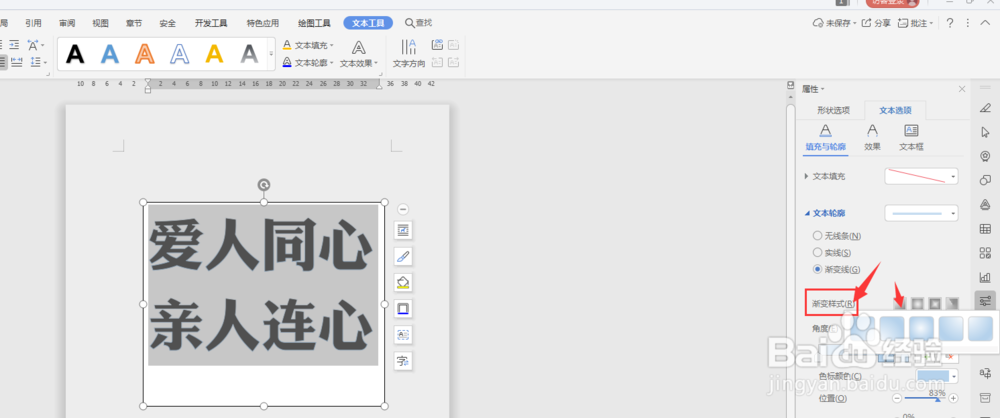
Task: Click the properties sliders icon in right sidebar
Action: (x=985, y=300)
